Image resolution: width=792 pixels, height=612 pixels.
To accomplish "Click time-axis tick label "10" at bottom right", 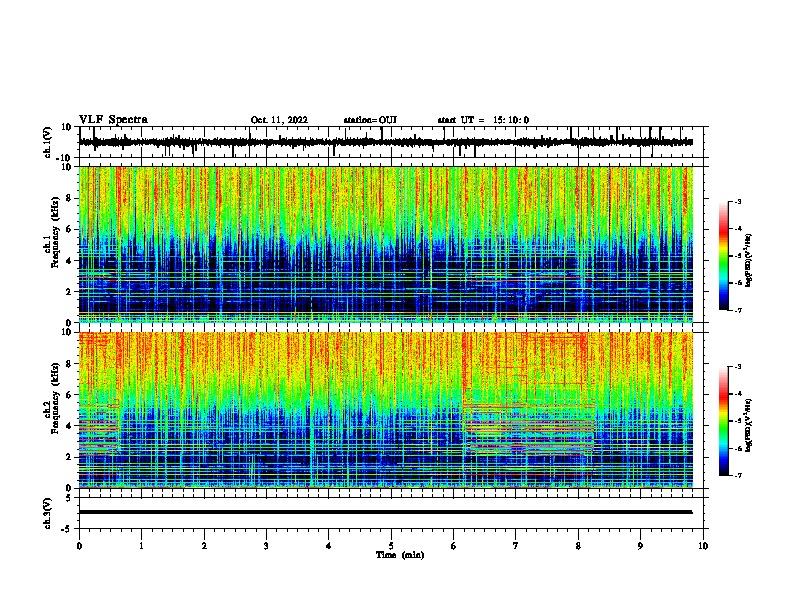I will click(703, 546).
